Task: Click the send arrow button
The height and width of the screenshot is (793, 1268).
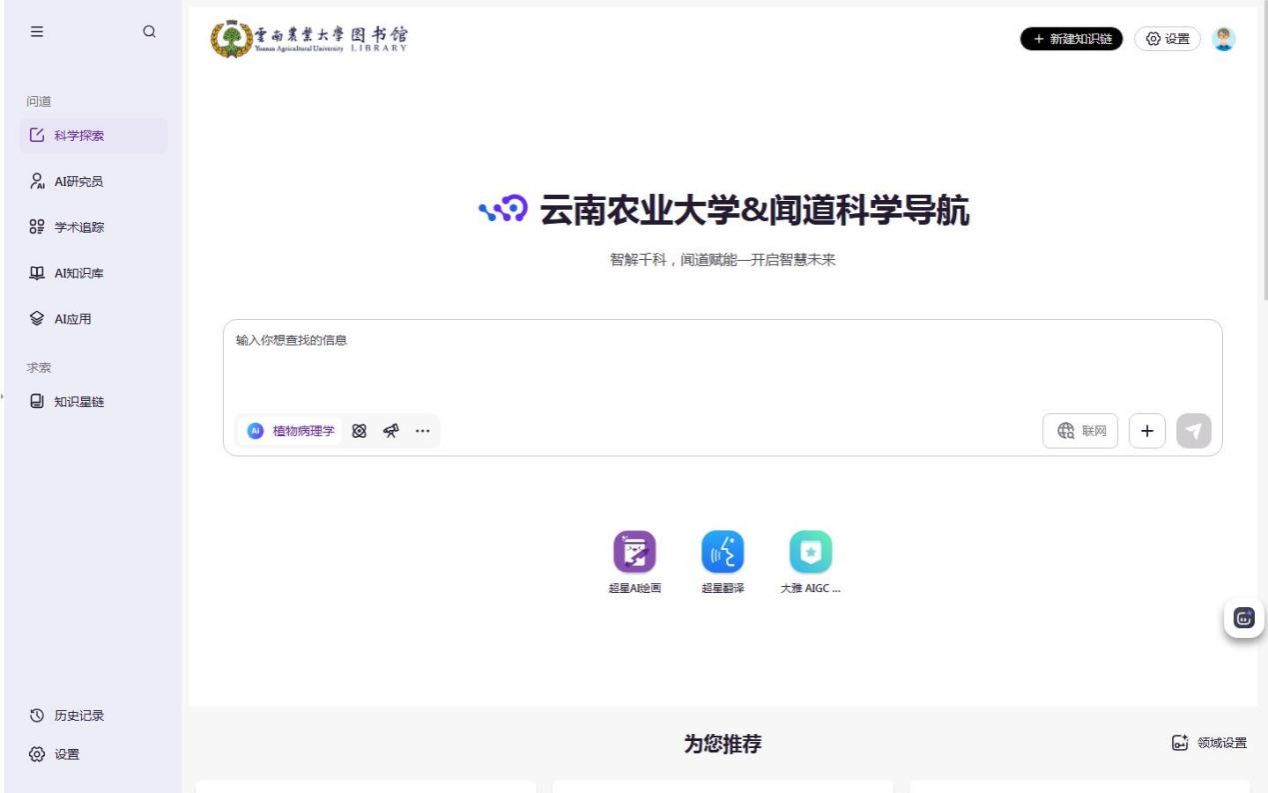Action: point(1193,431)
